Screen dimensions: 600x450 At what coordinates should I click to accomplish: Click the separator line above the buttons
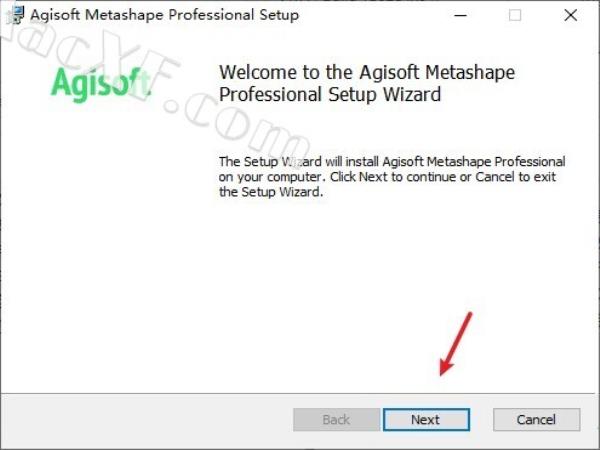(x=298, y=393)
